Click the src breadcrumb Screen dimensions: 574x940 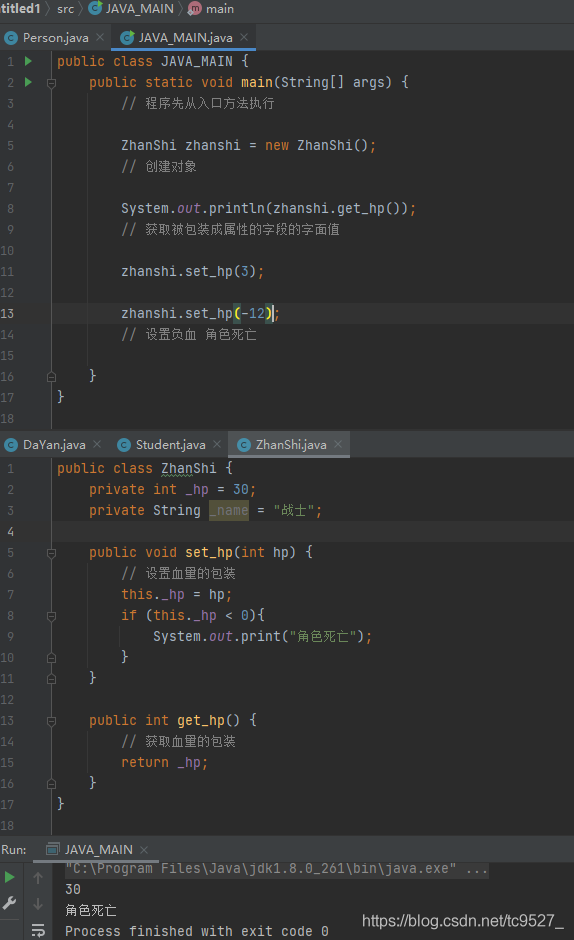point(65,9)
